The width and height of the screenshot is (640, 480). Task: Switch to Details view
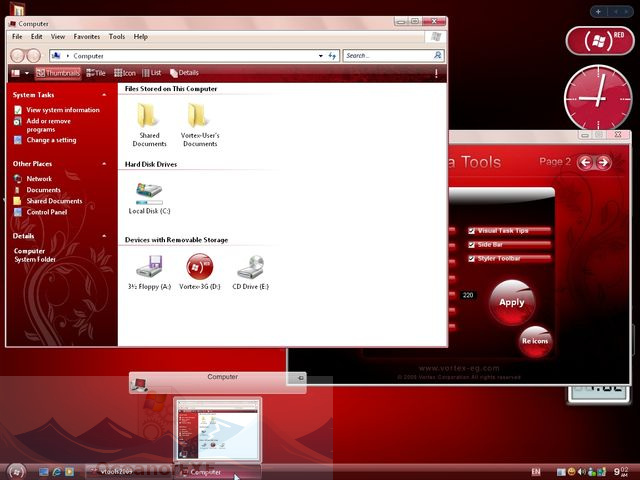[184, 73]
